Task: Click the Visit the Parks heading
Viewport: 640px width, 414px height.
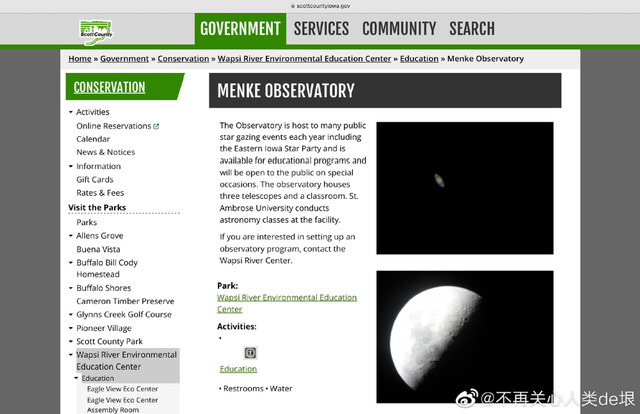Action: click(x=97, y=207)
